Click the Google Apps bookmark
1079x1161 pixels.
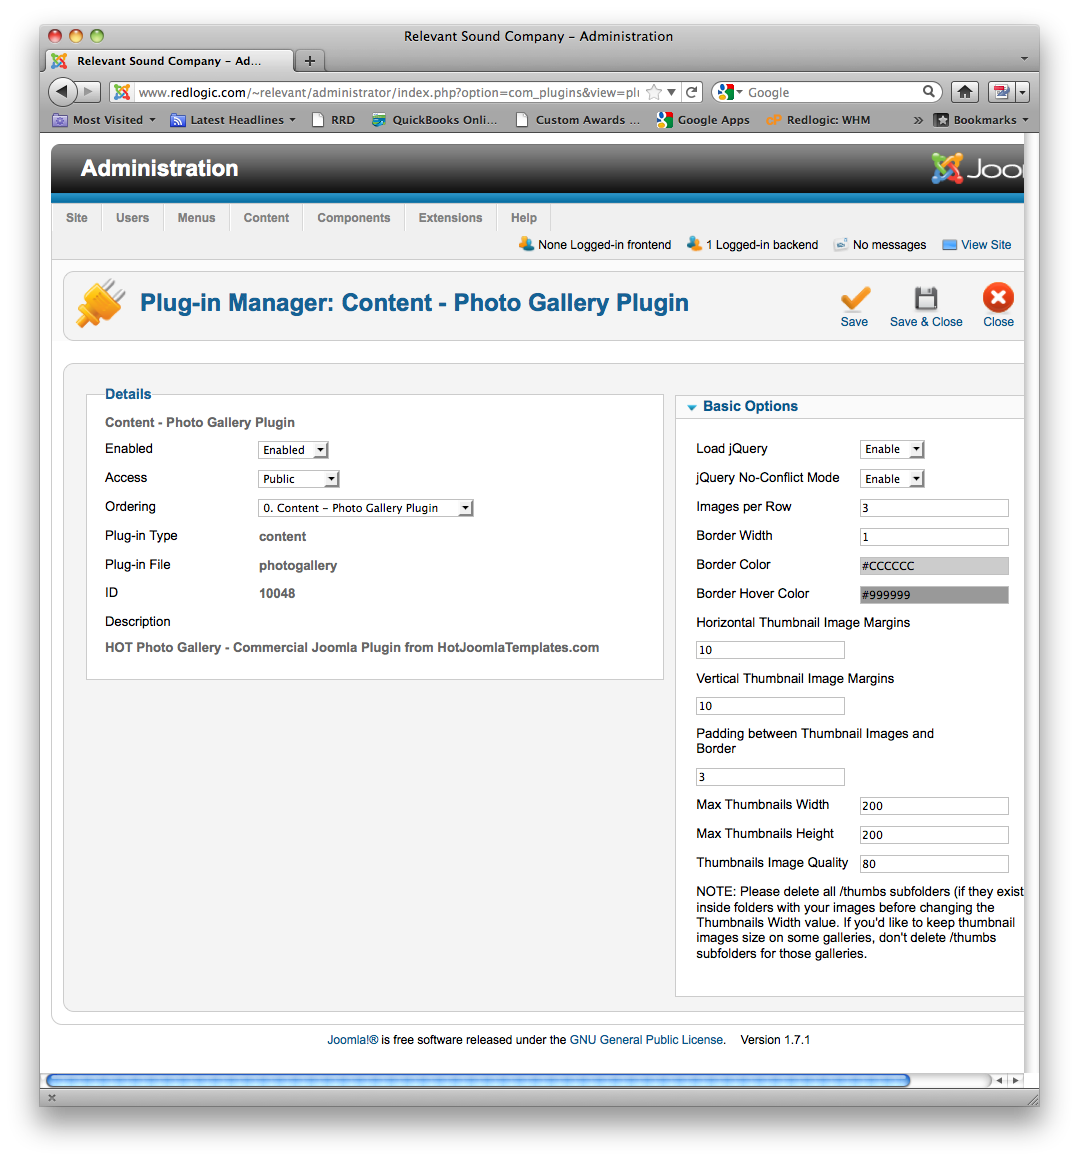(704, 120)
